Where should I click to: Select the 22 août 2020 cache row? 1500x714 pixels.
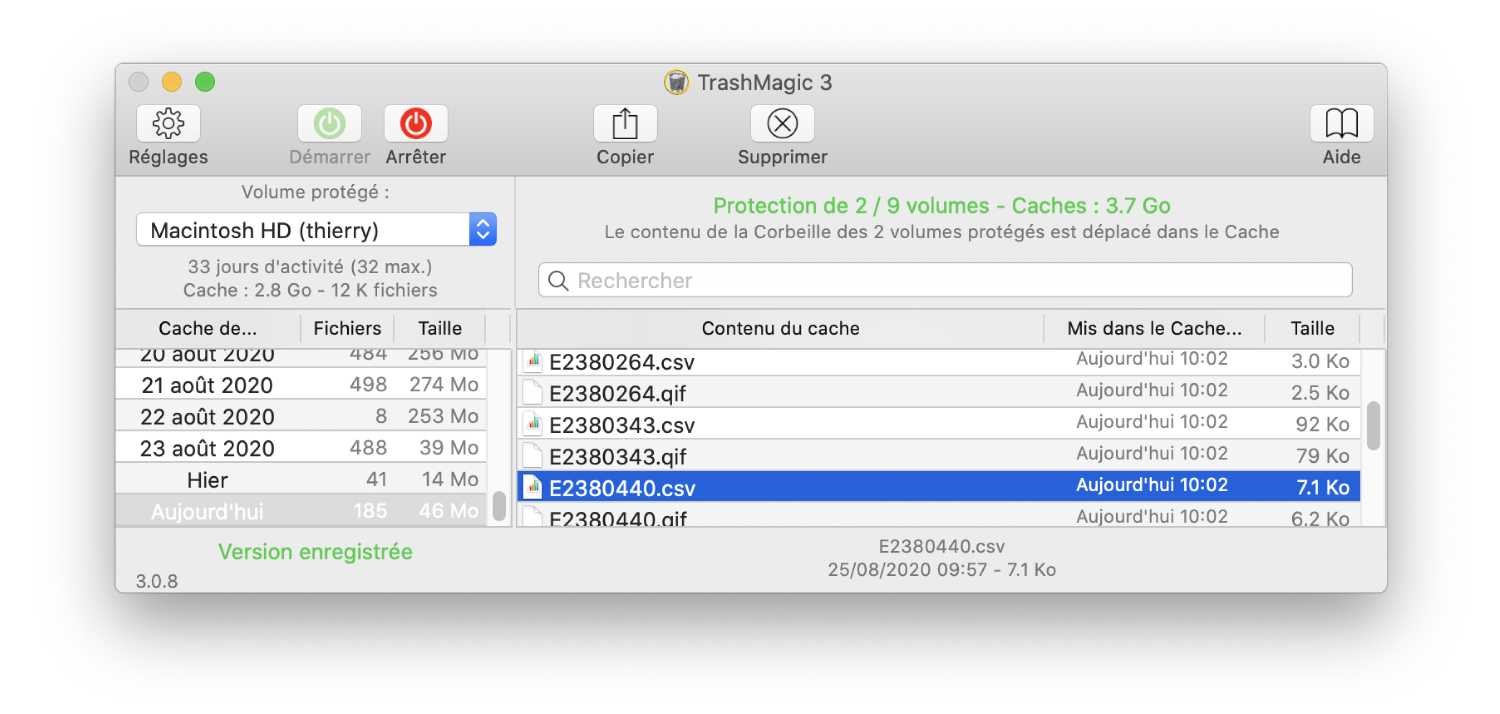coord(301,416)
